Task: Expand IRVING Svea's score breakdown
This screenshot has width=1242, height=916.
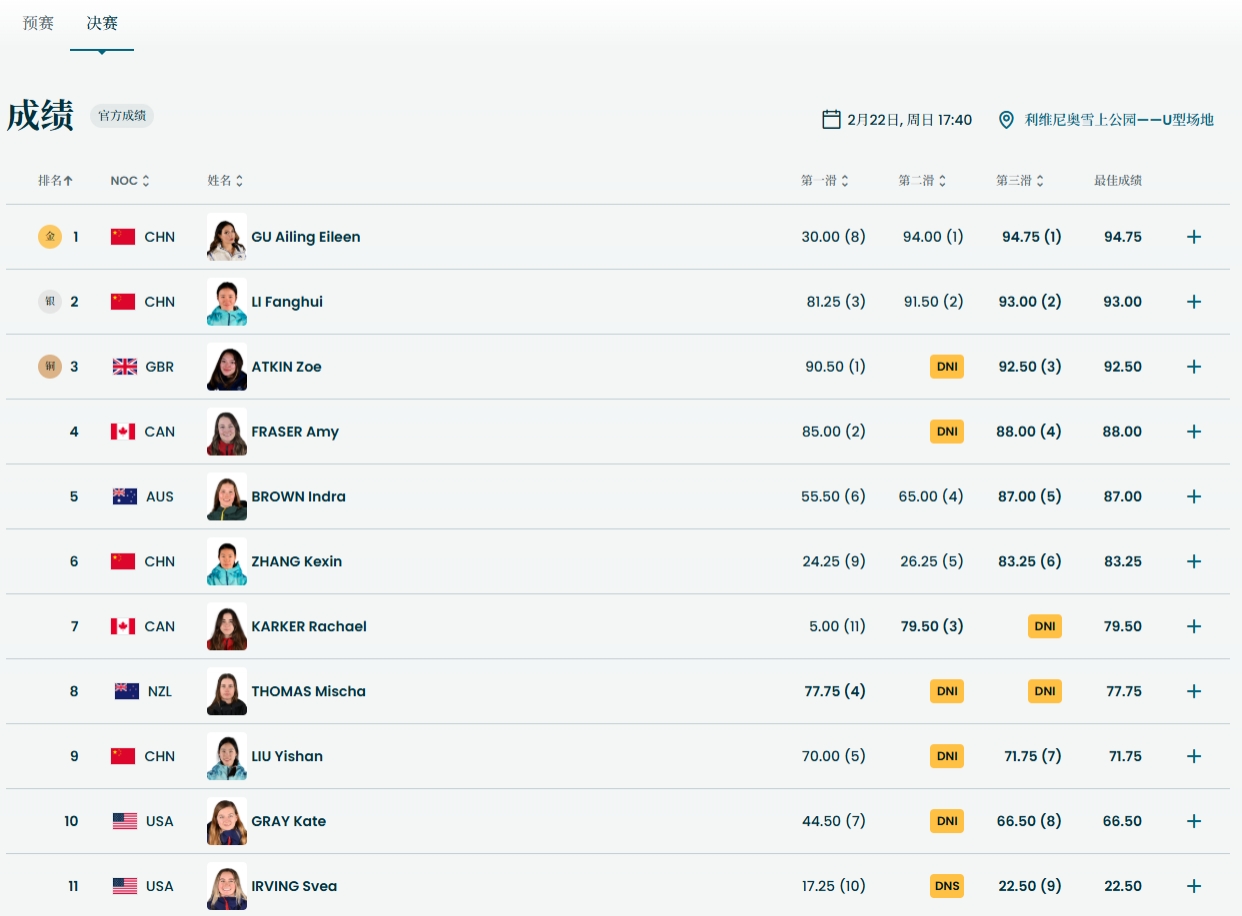Action: [1193, 886]
